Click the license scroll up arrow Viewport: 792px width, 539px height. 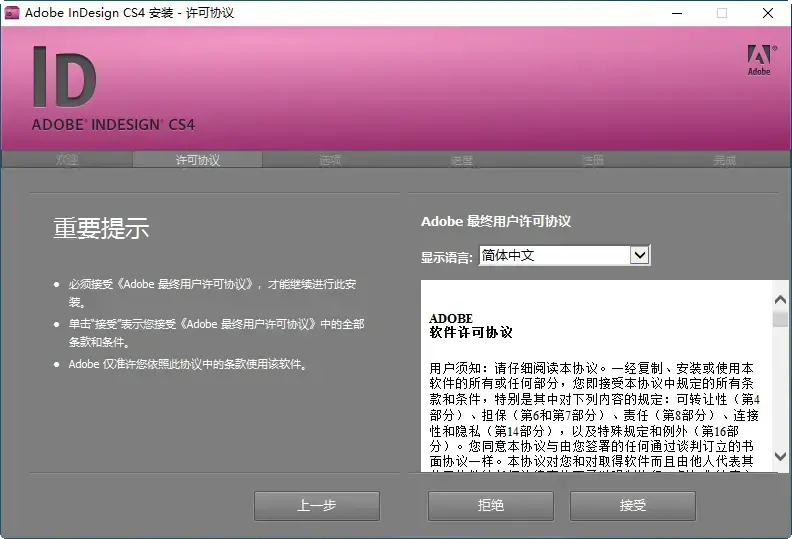coord(780,300)
